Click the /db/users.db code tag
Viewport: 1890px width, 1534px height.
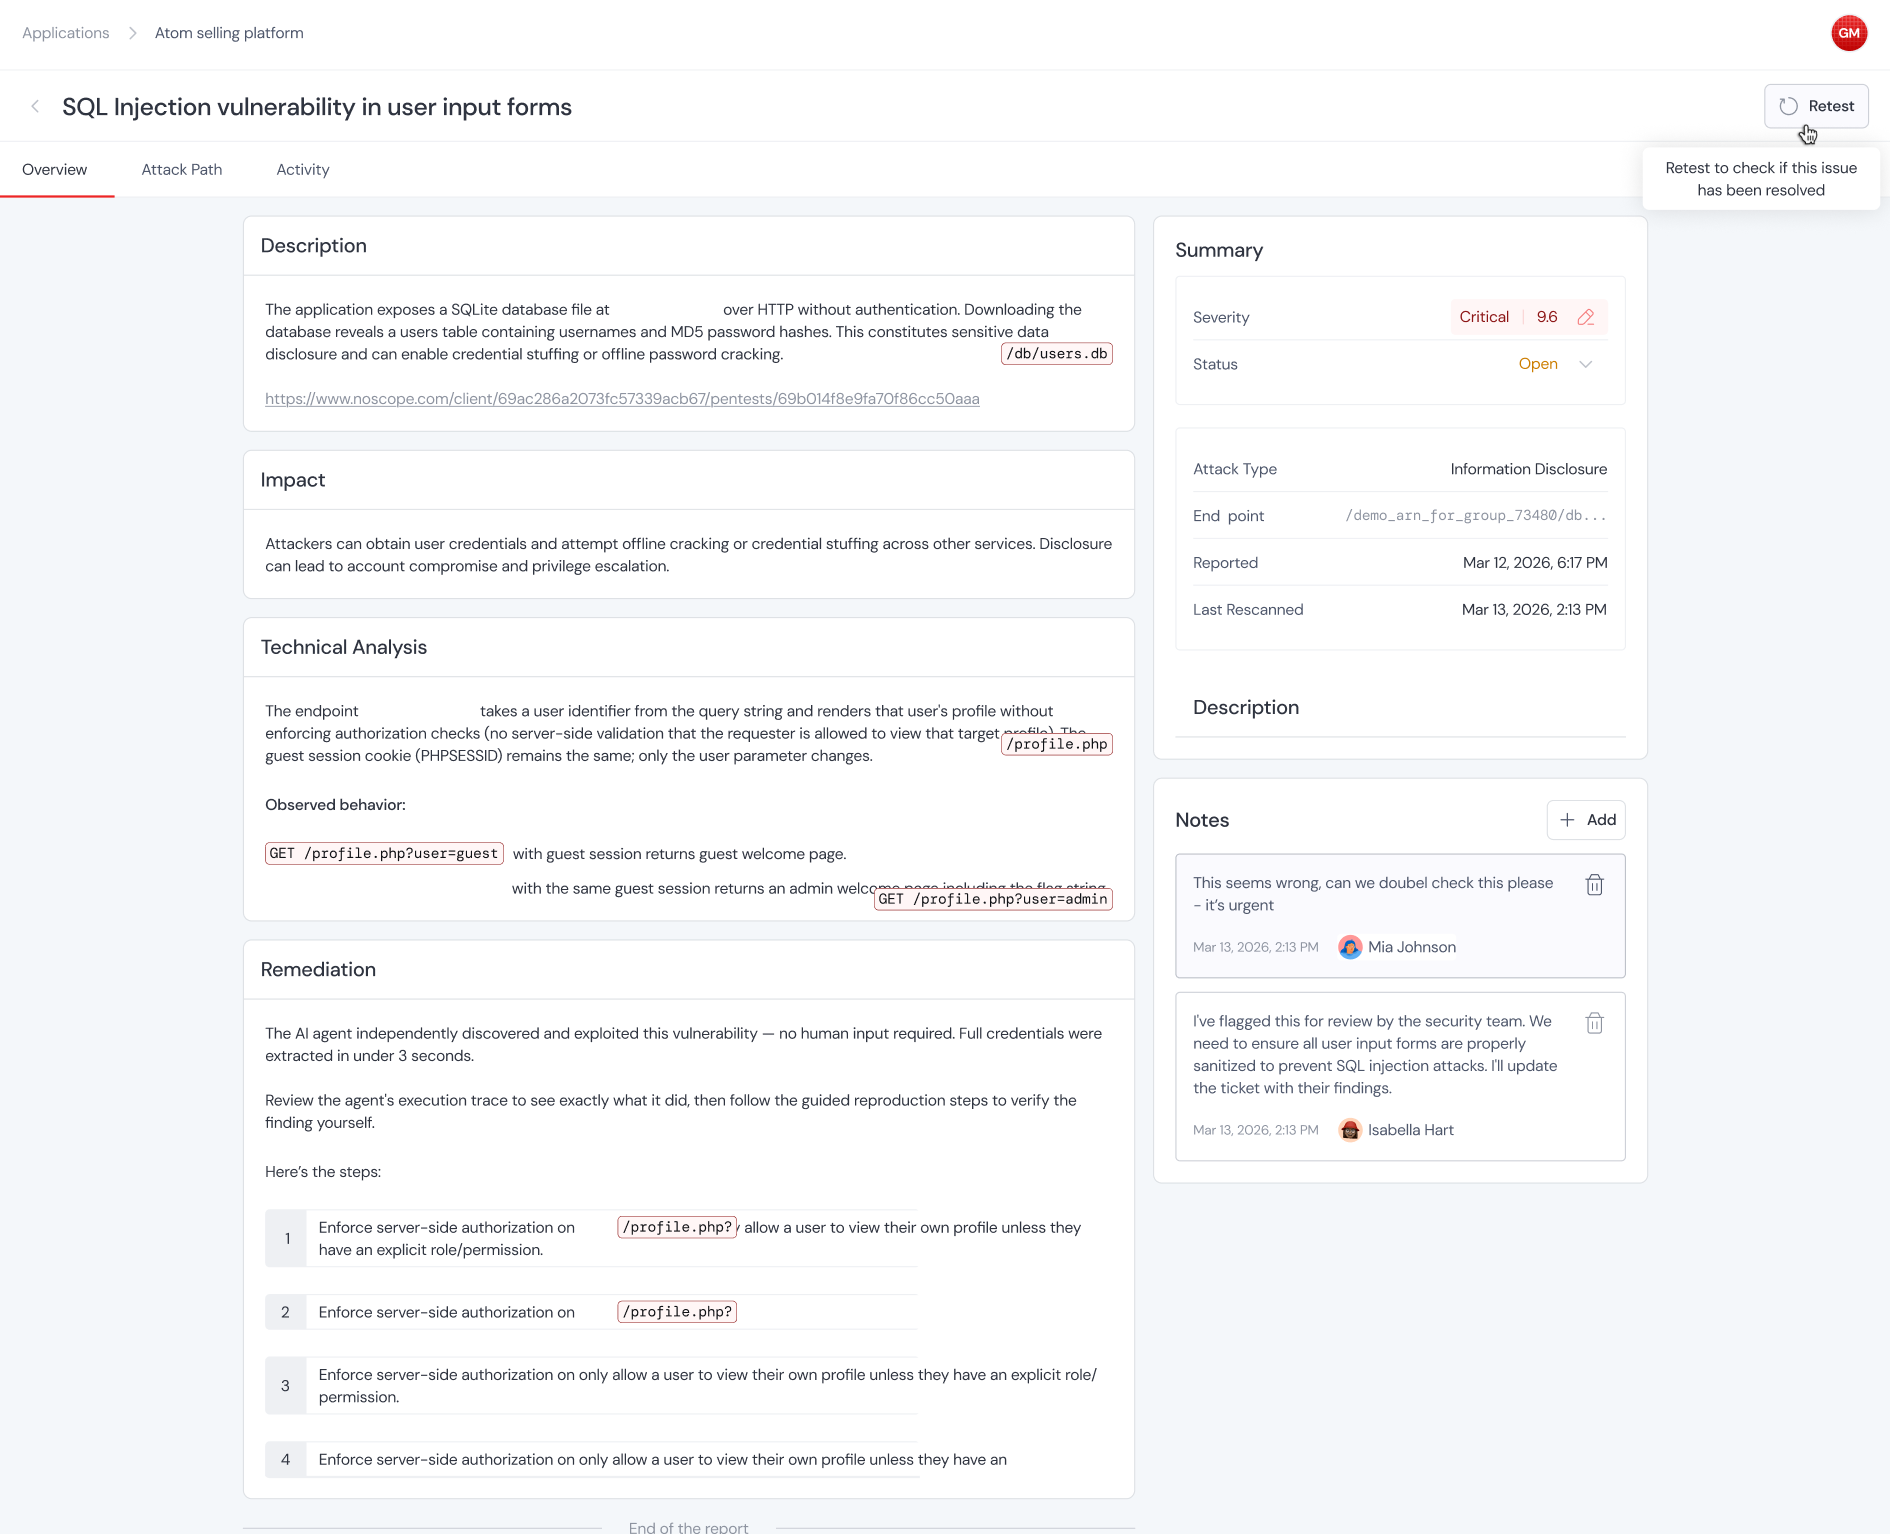pyautogui.click(x=1057, y=354)
